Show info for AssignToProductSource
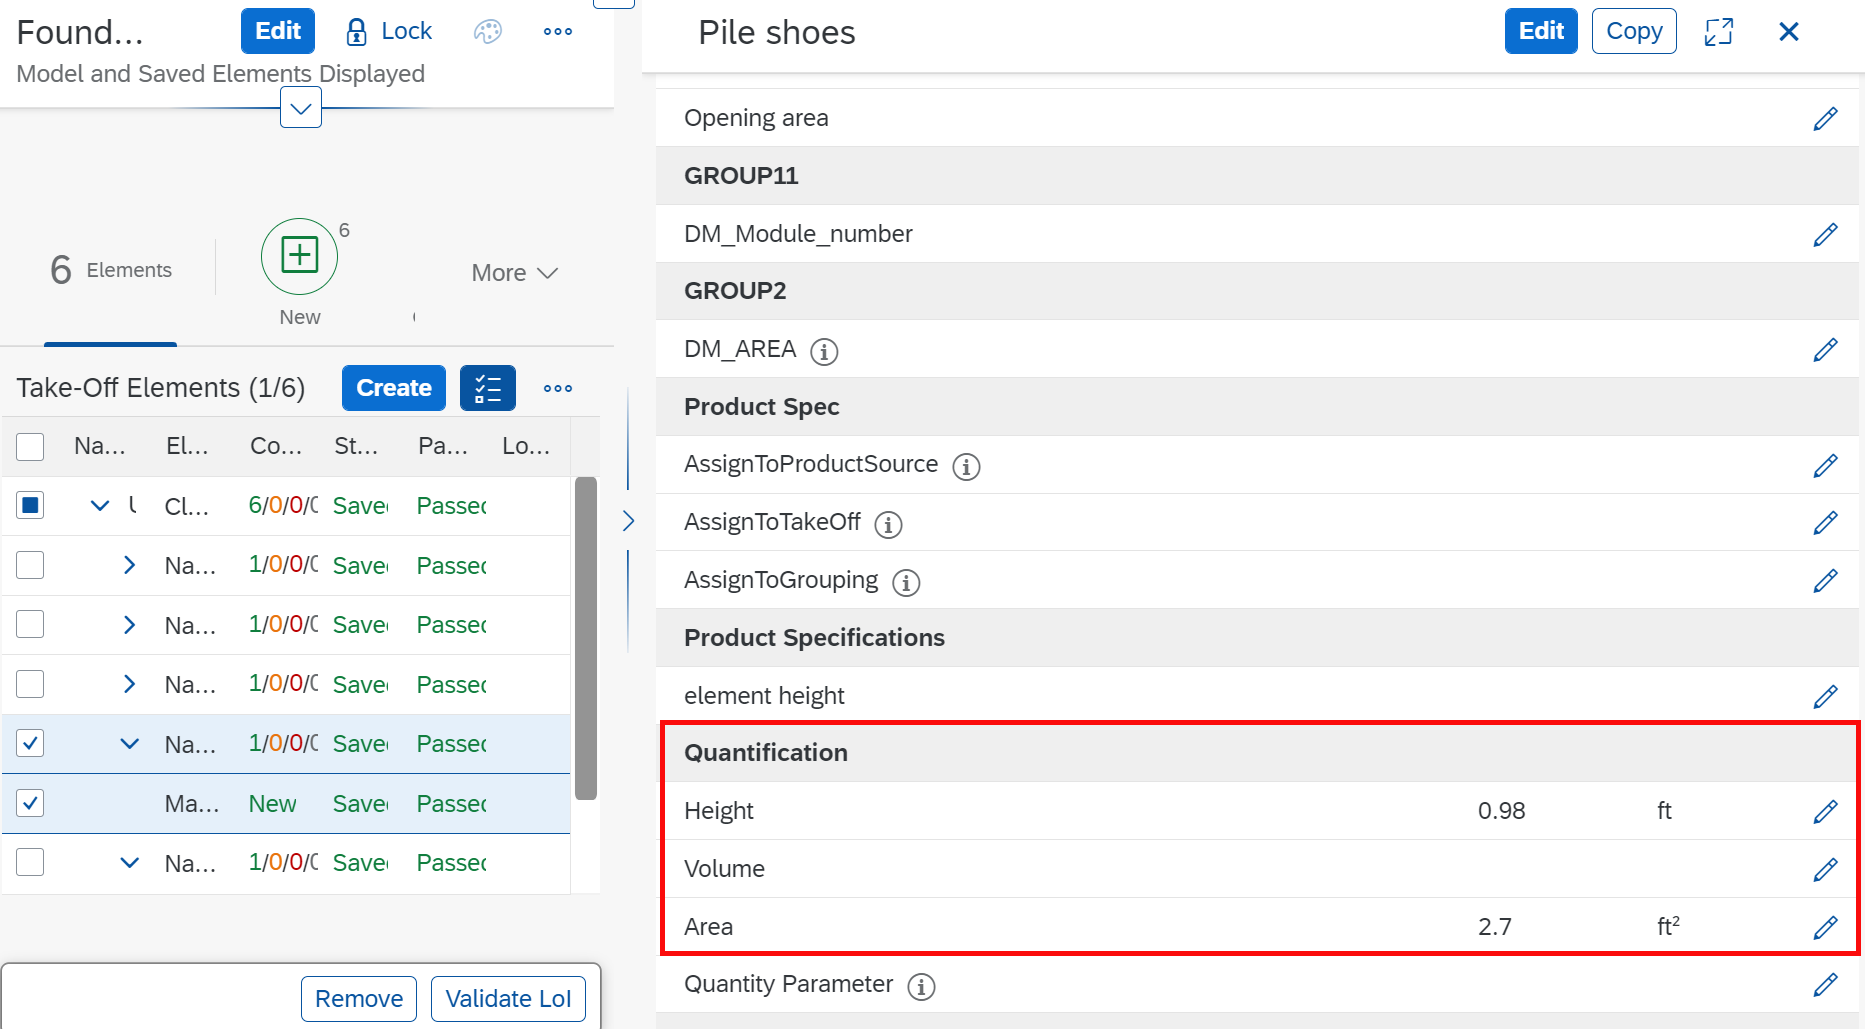 (966, 466)
